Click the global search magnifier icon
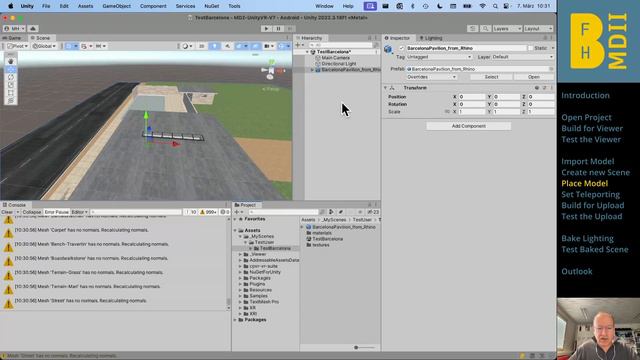 [485, 29]
